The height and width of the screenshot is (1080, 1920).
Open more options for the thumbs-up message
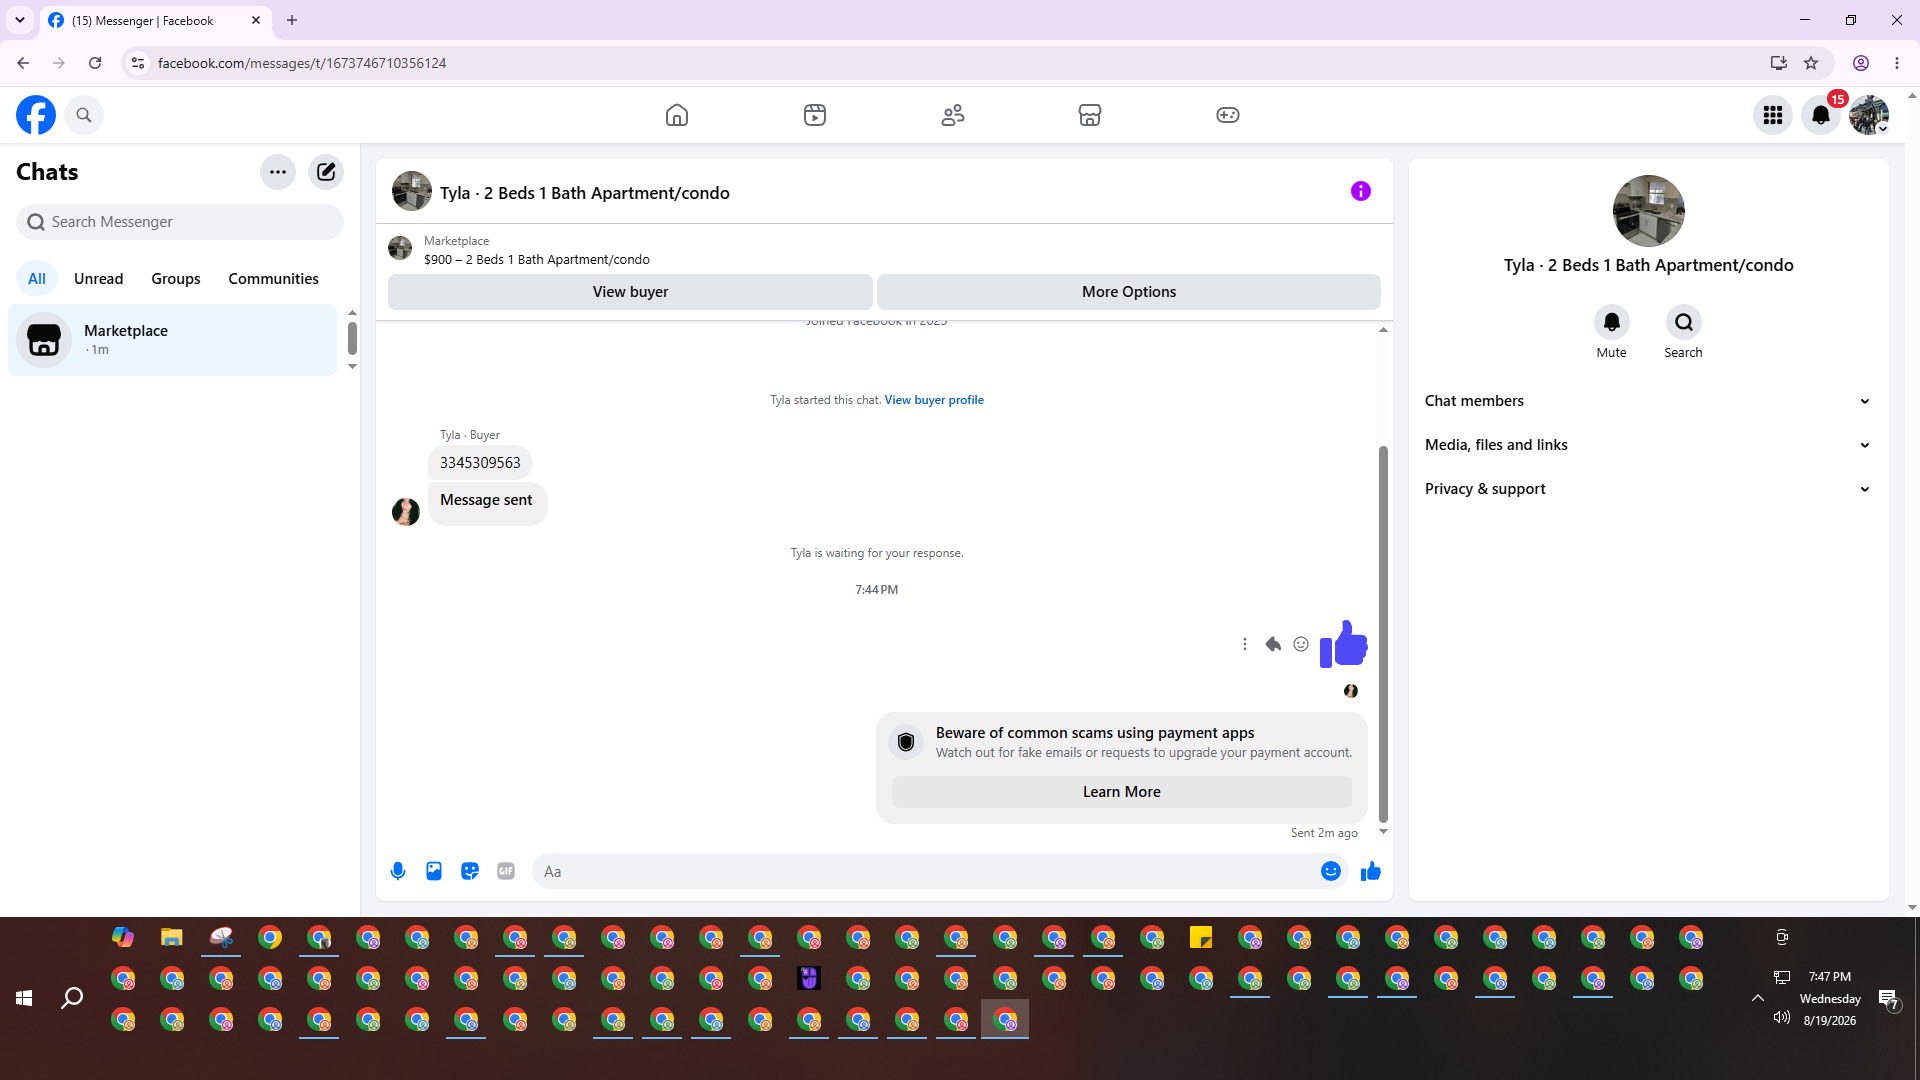[x=1245, y=644]
